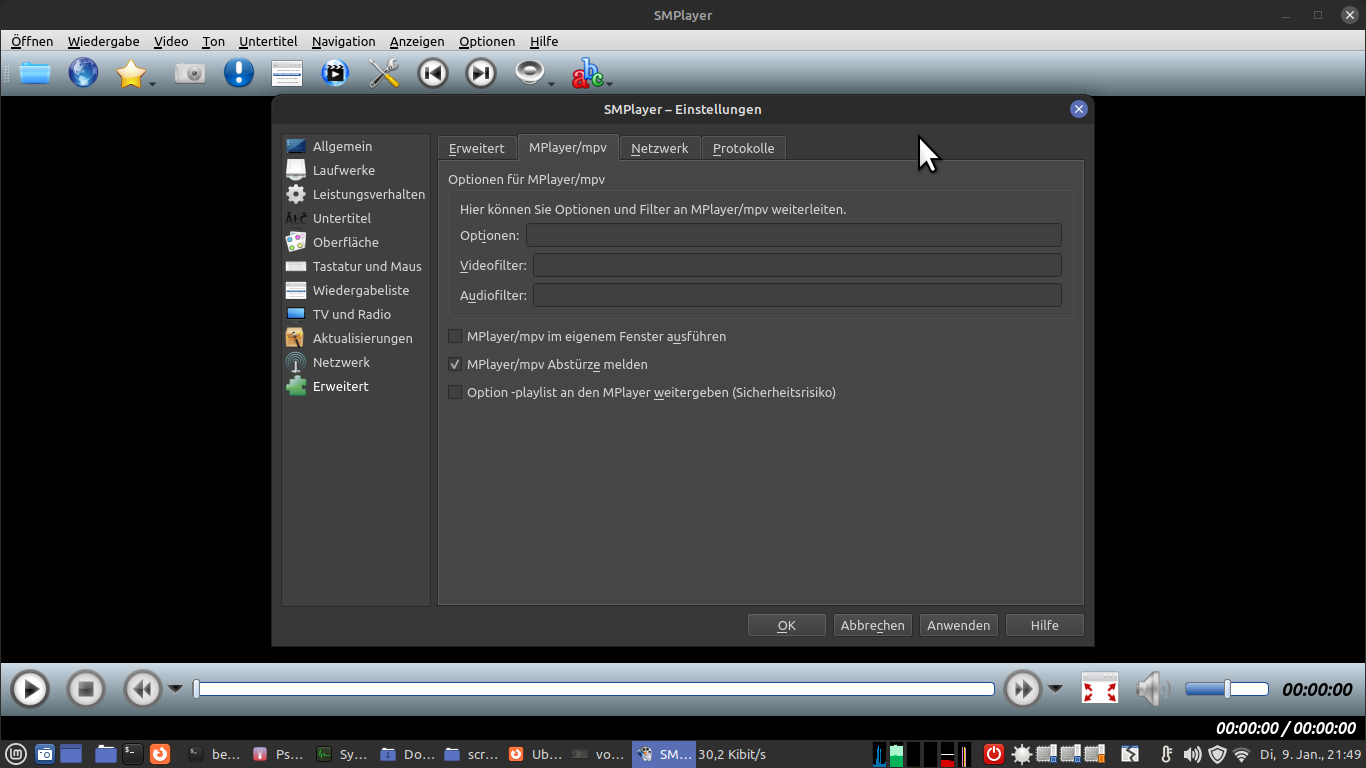Click the Hilfe dialog button
Viewport: 1366px width, 768px height.
coord(1045,625)
